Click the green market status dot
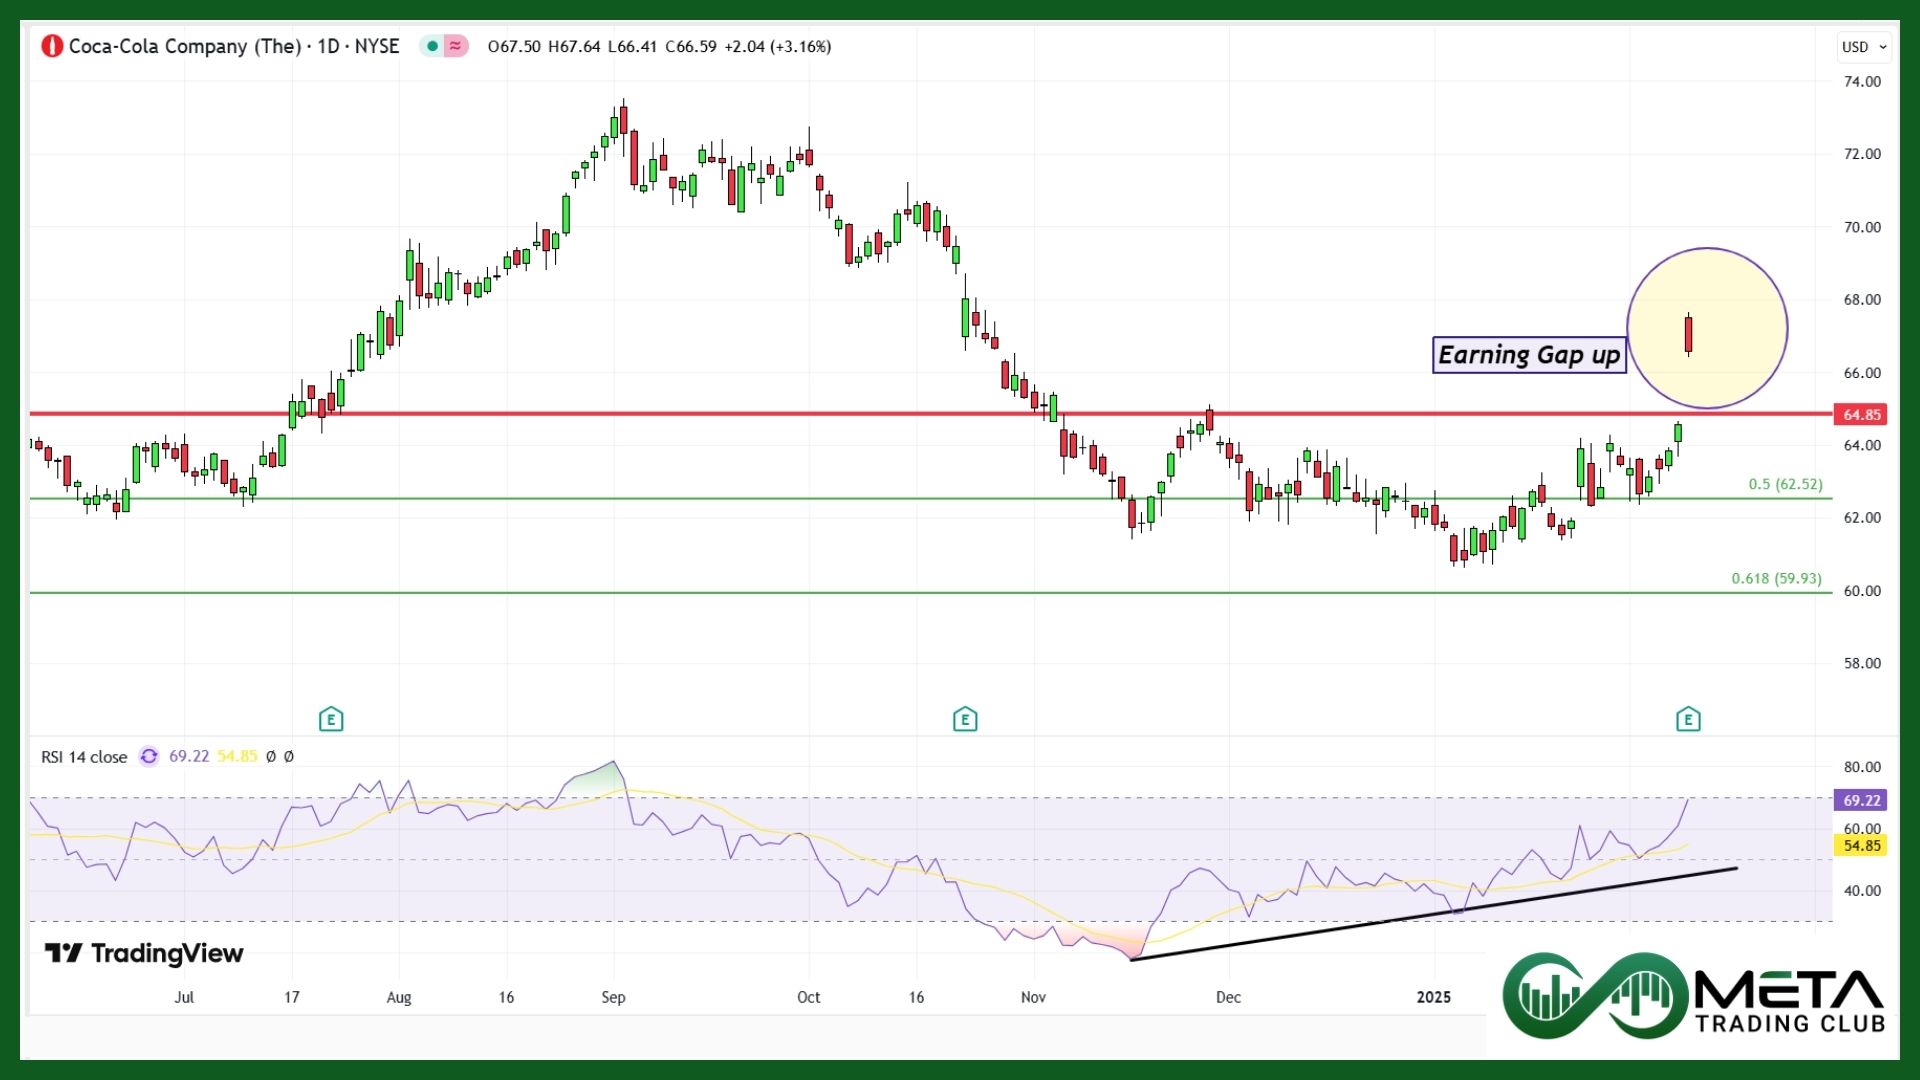The height and width of the screenshot is (1080, 1920). pyautogui.click(x=432, y=46)
